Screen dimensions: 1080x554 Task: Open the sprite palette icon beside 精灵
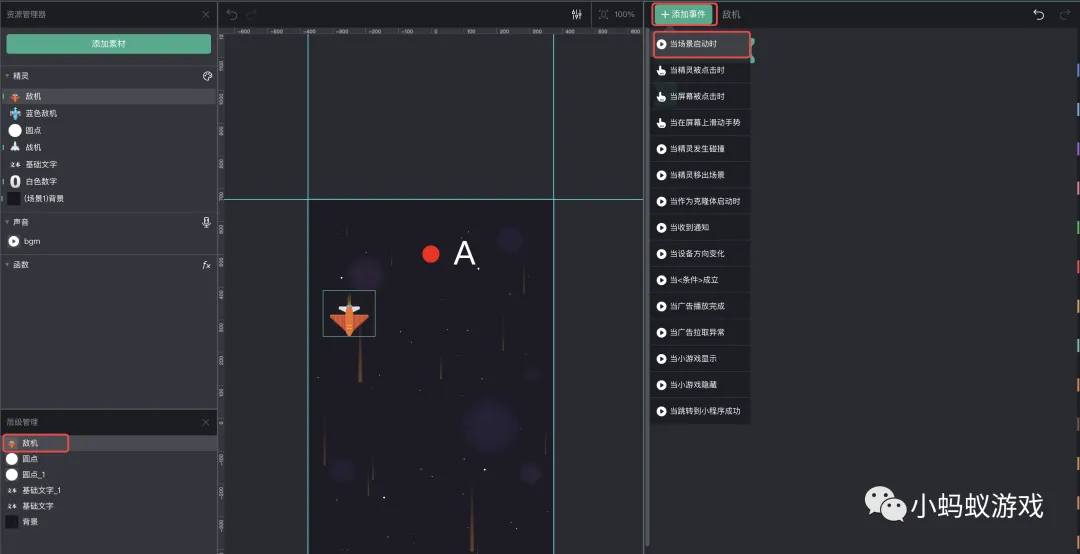click(207, 76)
